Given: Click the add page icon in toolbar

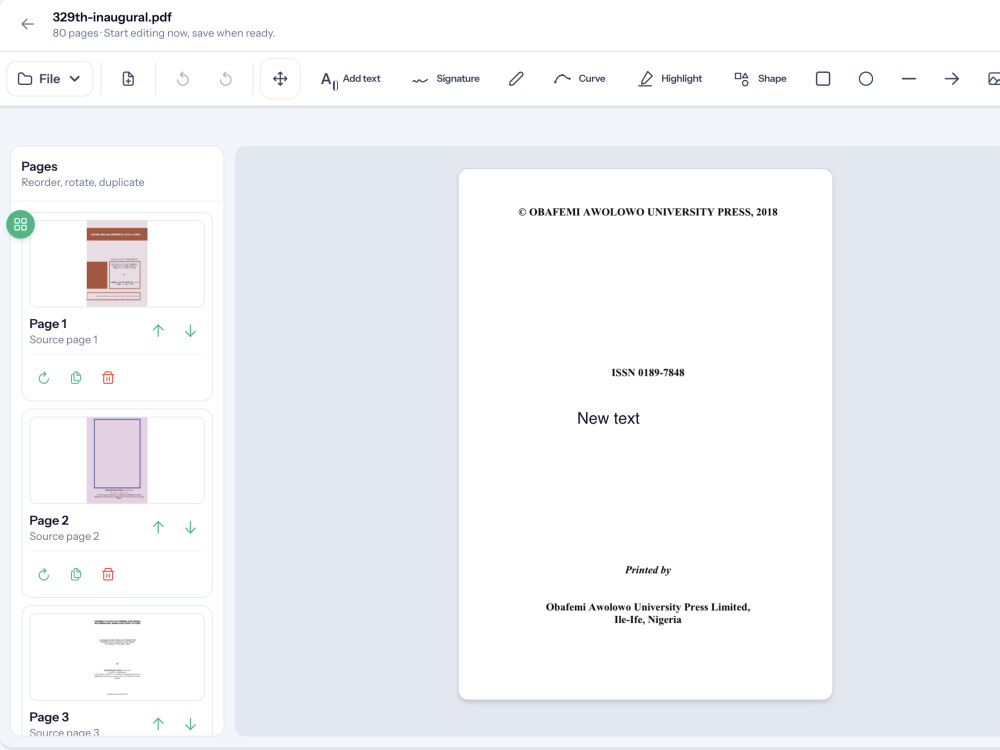Looking at the screenshot, I should point(128,79).
